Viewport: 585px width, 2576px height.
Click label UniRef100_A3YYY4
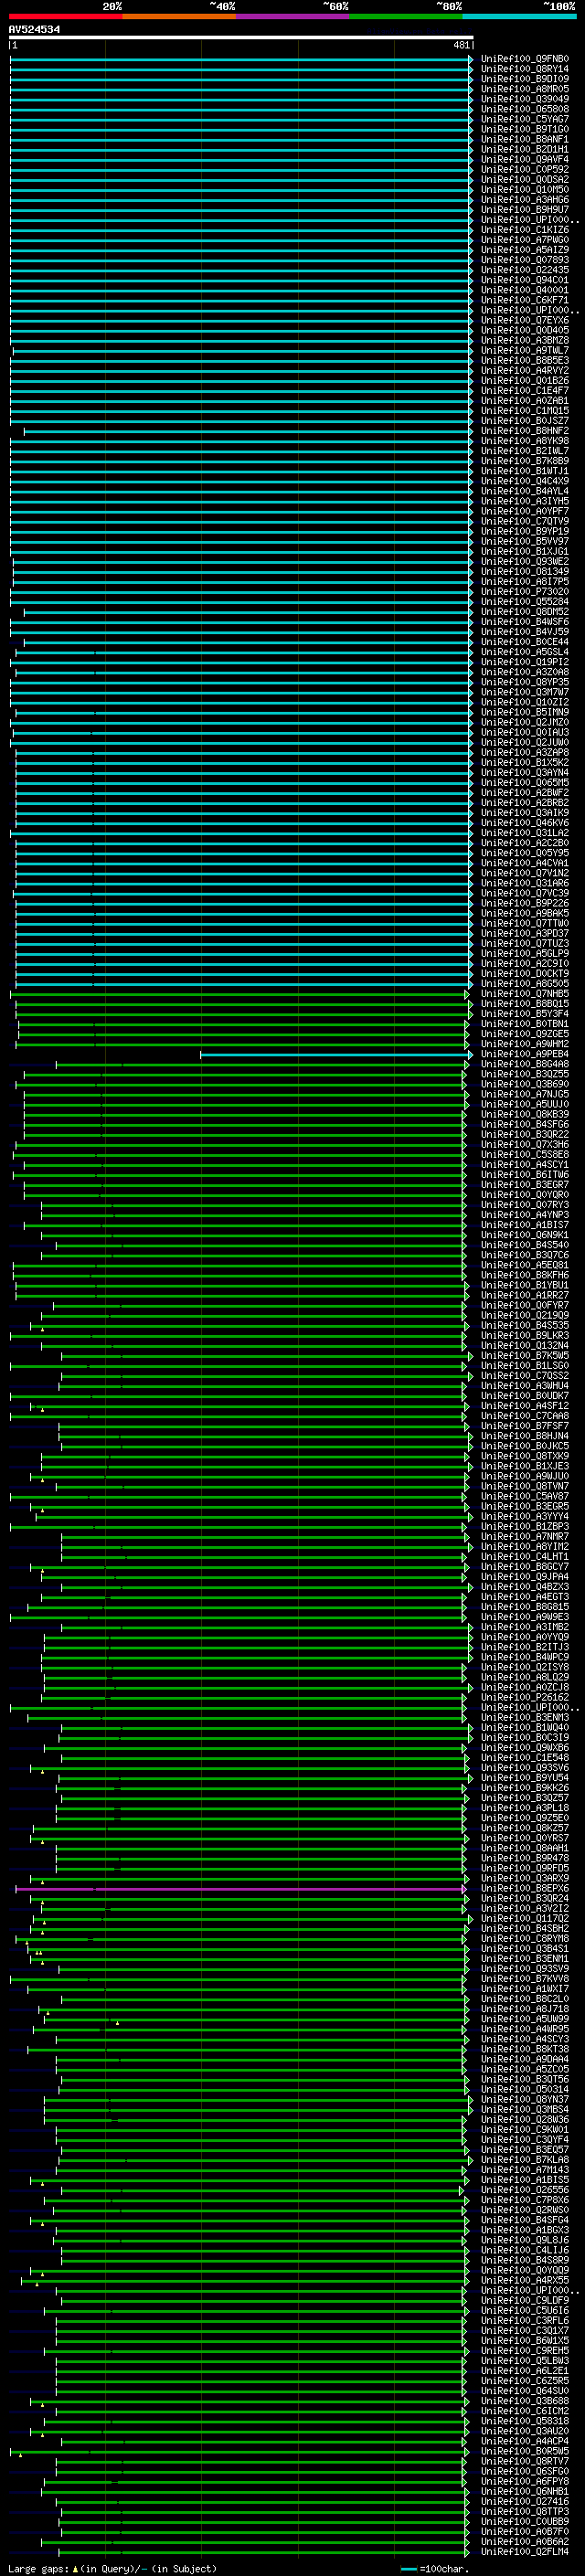pos(525,1517)
